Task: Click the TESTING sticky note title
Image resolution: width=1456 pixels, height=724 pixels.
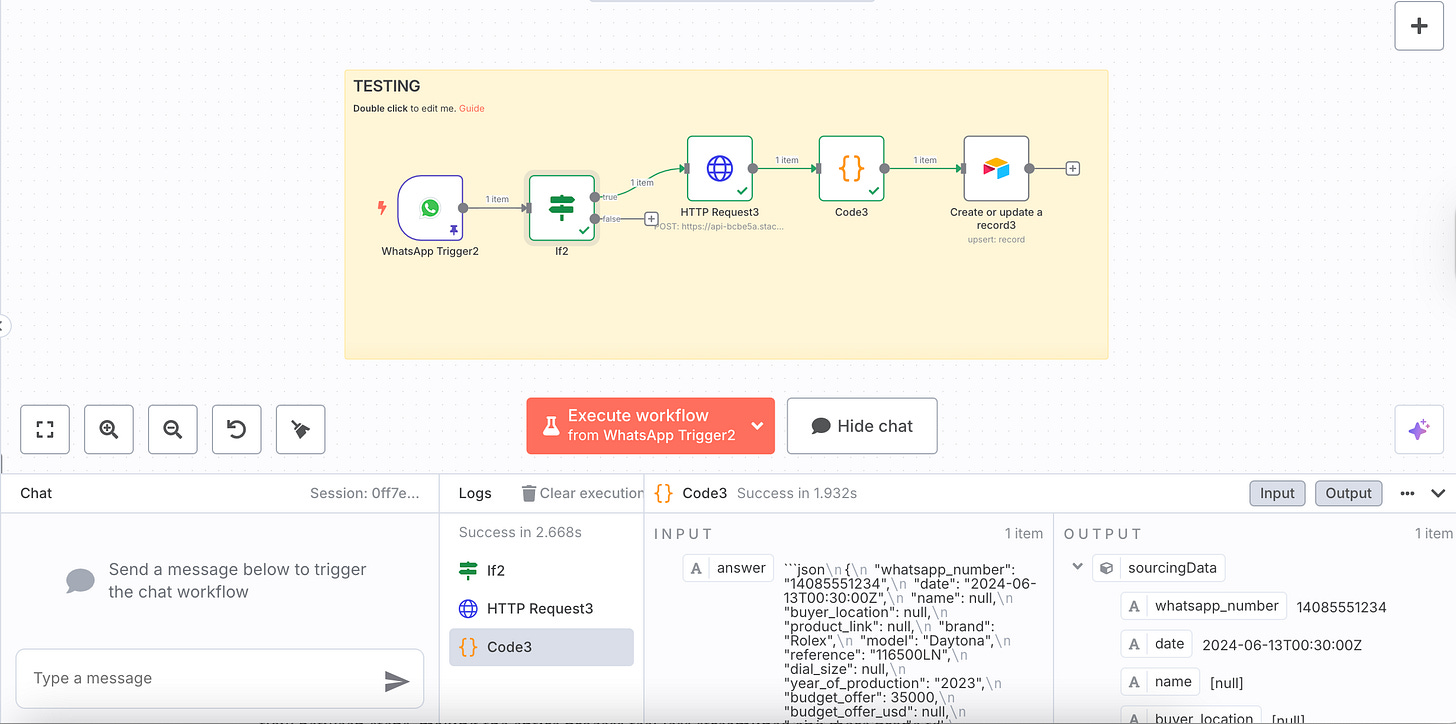Action: pos(387,86)
